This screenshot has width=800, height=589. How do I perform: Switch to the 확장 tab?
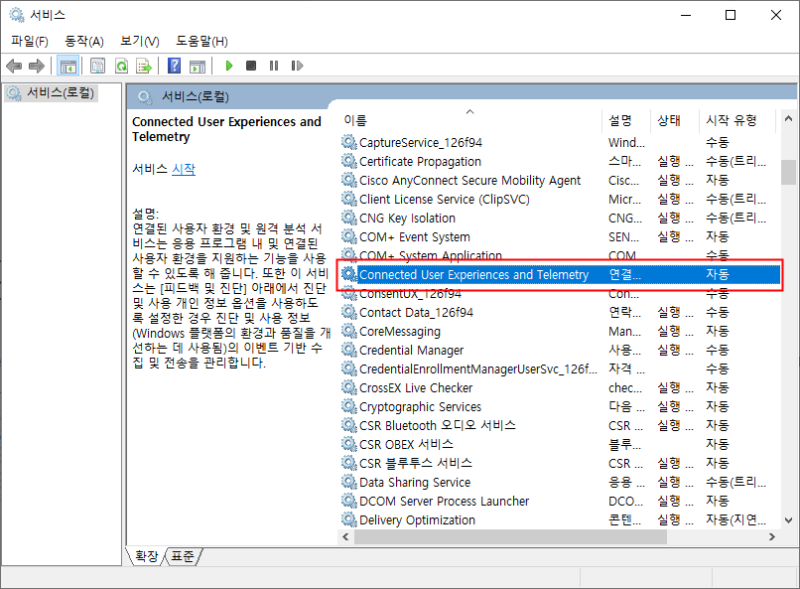click(146, 556)
